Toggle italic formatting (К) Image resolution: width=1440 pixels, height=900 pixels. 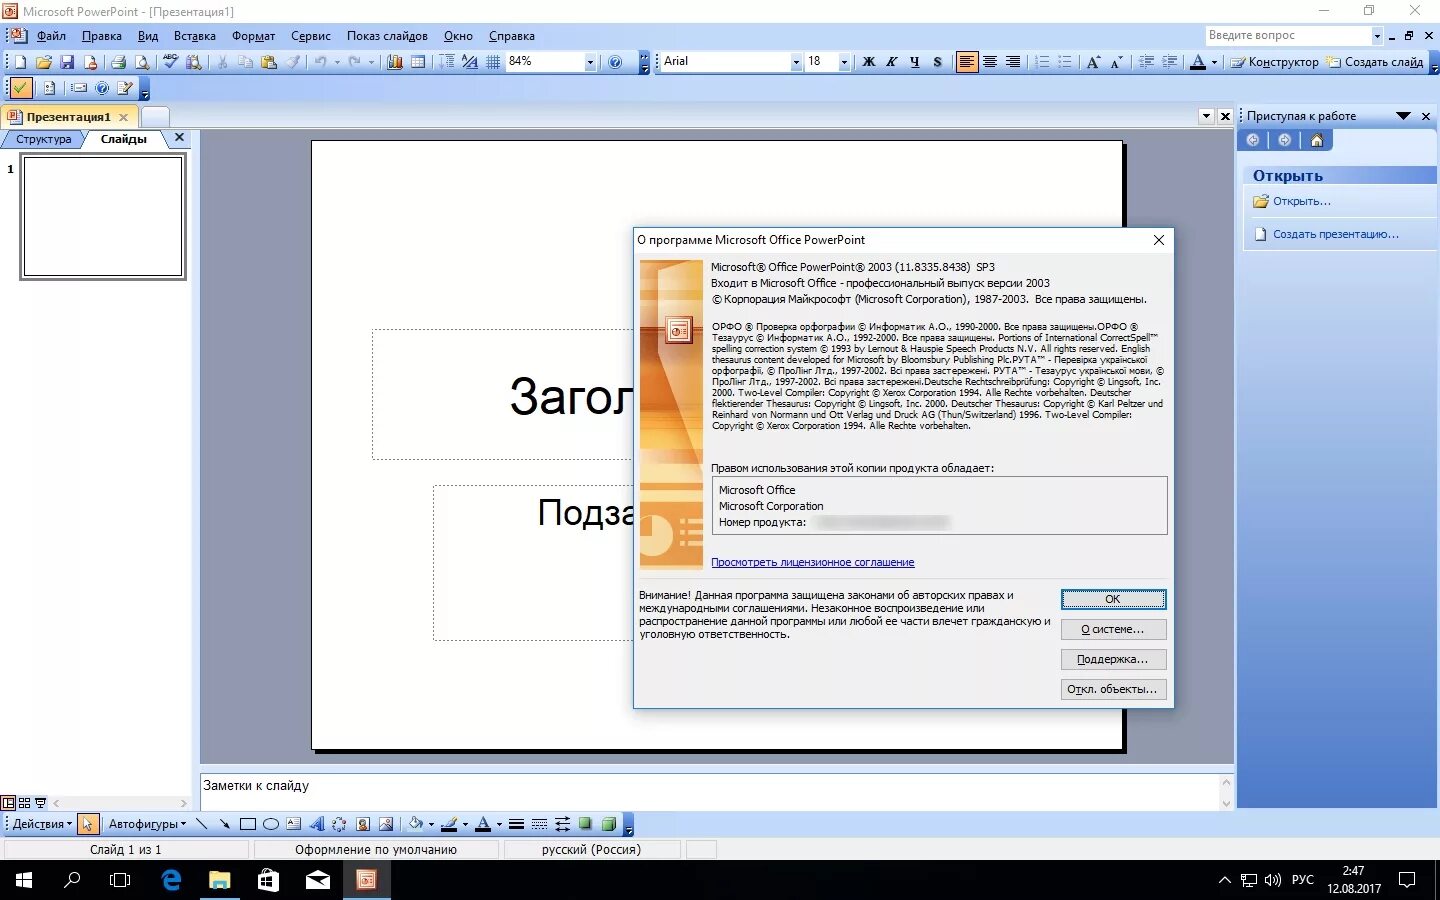click(x=892, y=62)
